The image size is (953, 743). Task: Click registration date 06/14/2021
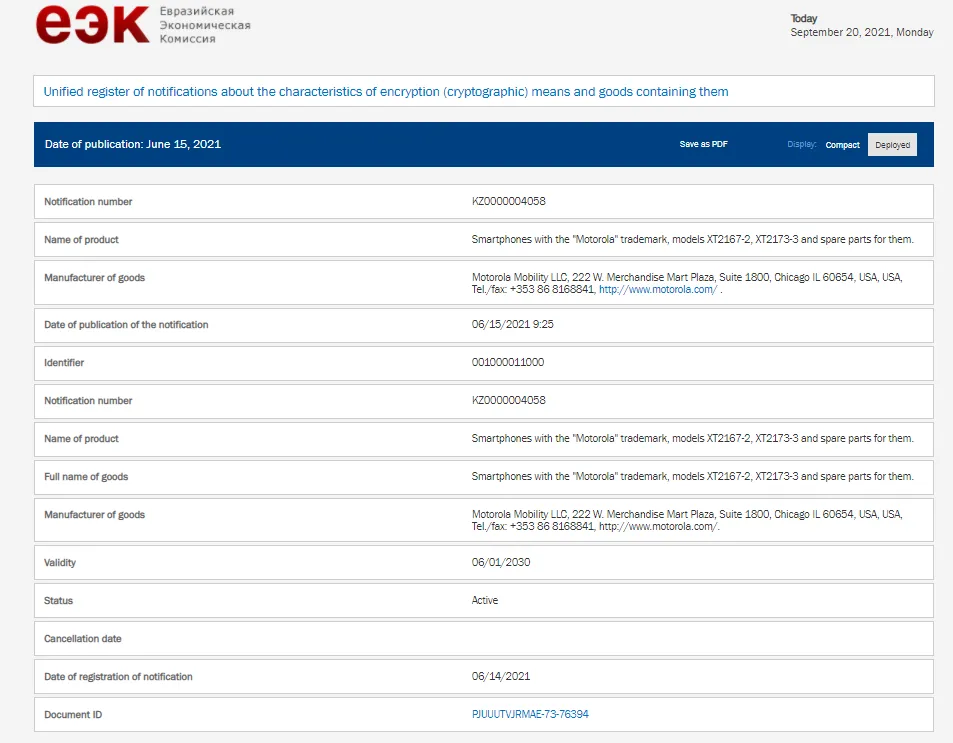(x=501, y=676)
